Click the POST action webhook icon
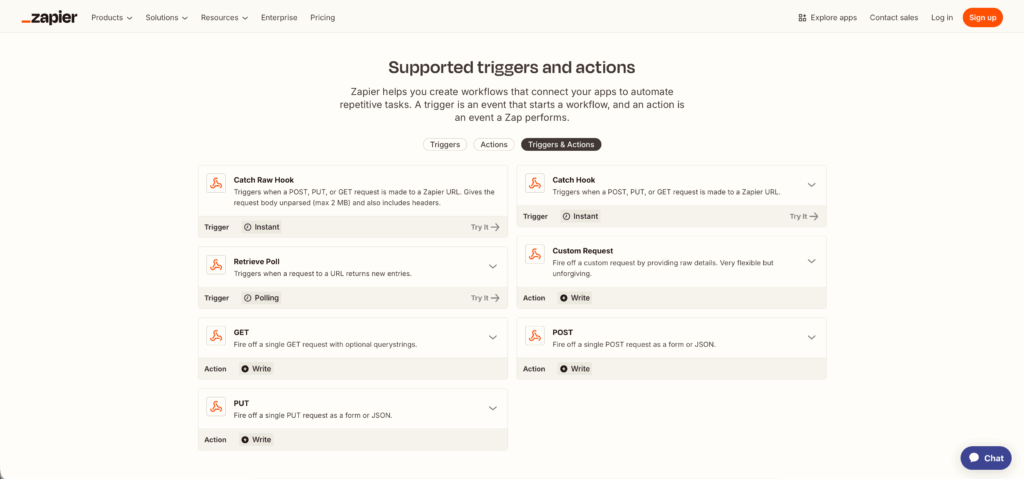1024x479 pixels. (x=535, y=336)
